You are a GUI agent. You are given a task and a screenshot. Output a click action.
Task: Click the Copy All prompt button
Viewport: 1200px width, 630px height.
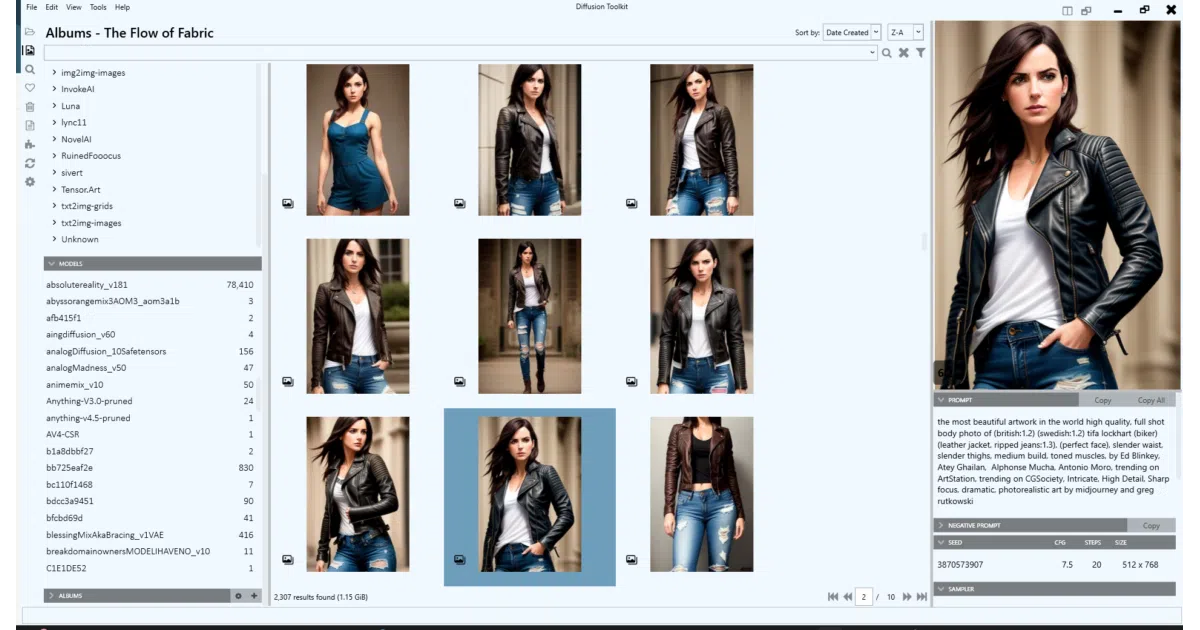tap(1151, 400)
